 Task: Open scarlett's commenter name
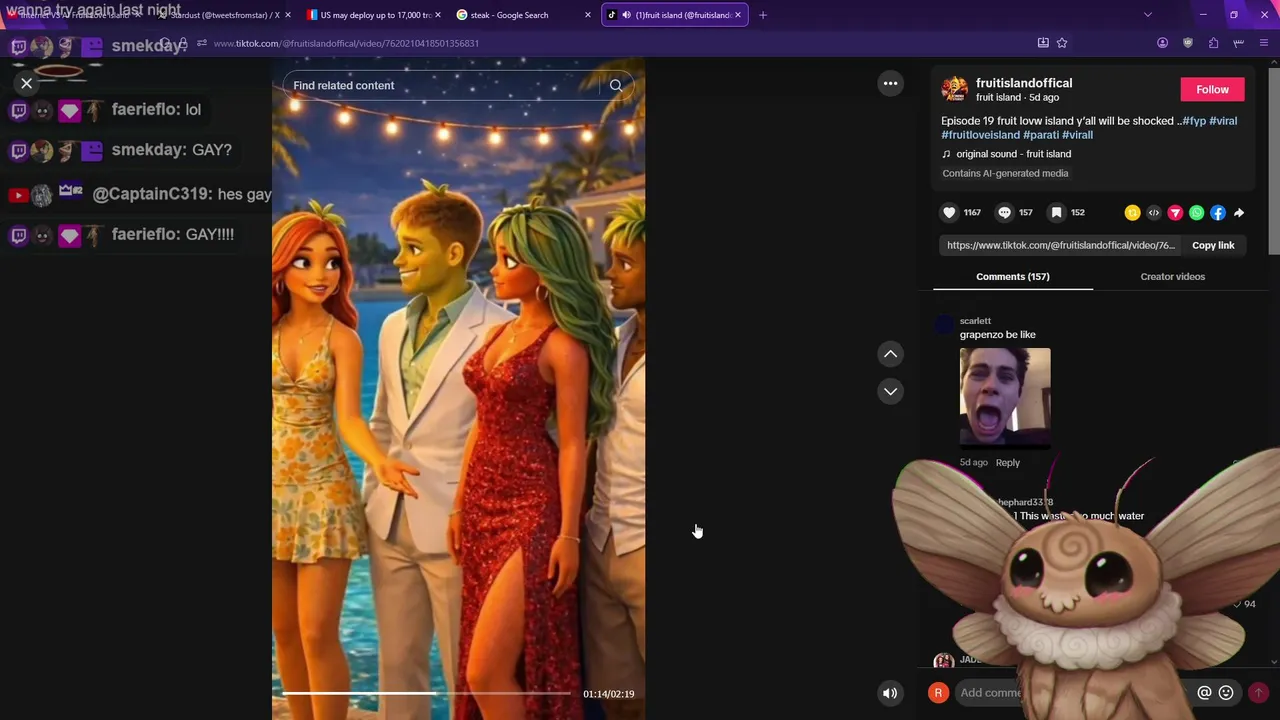tap(975, 321)
